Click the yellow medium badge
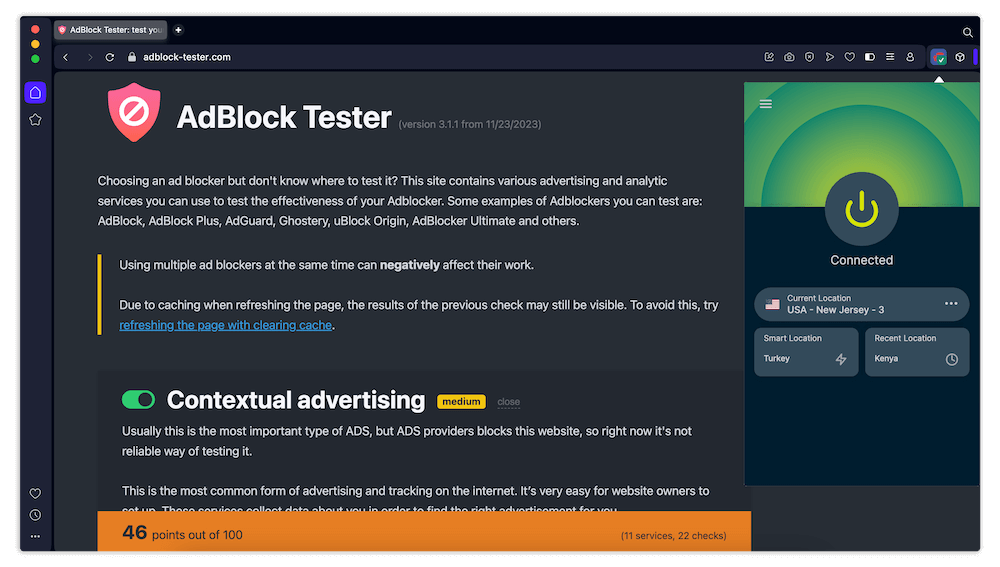 point(461,402)
